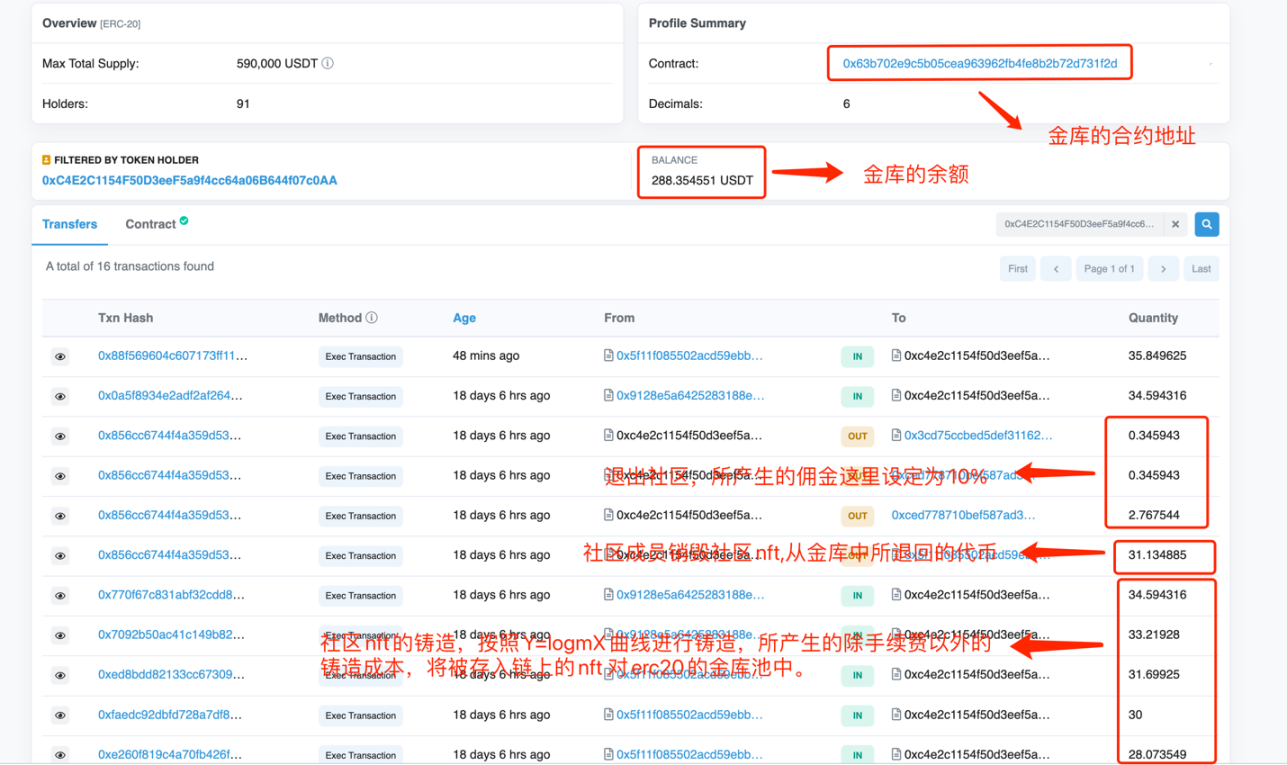Viewport: 1287px width, 765px height.
Task: Click the eye icon for transaction 0xfaedc92dbfd728a7df8
Action: coord(60,715)
